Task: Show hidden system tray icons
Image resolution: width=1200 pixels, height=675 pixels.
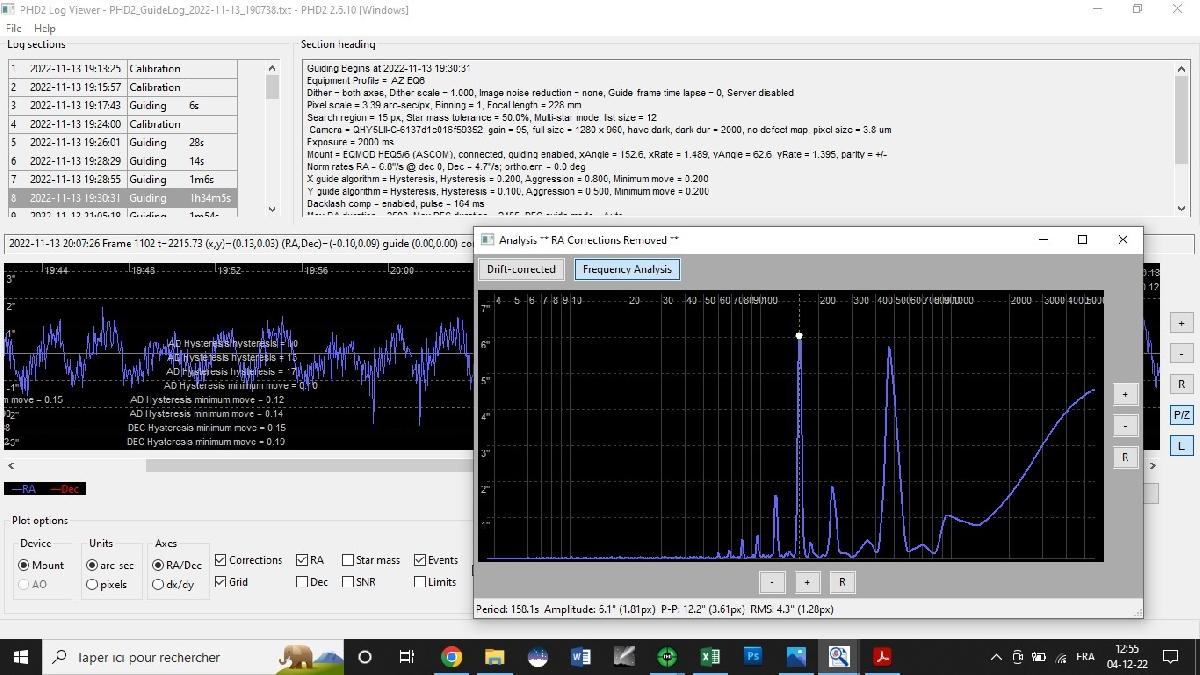Action: [996, 657]
